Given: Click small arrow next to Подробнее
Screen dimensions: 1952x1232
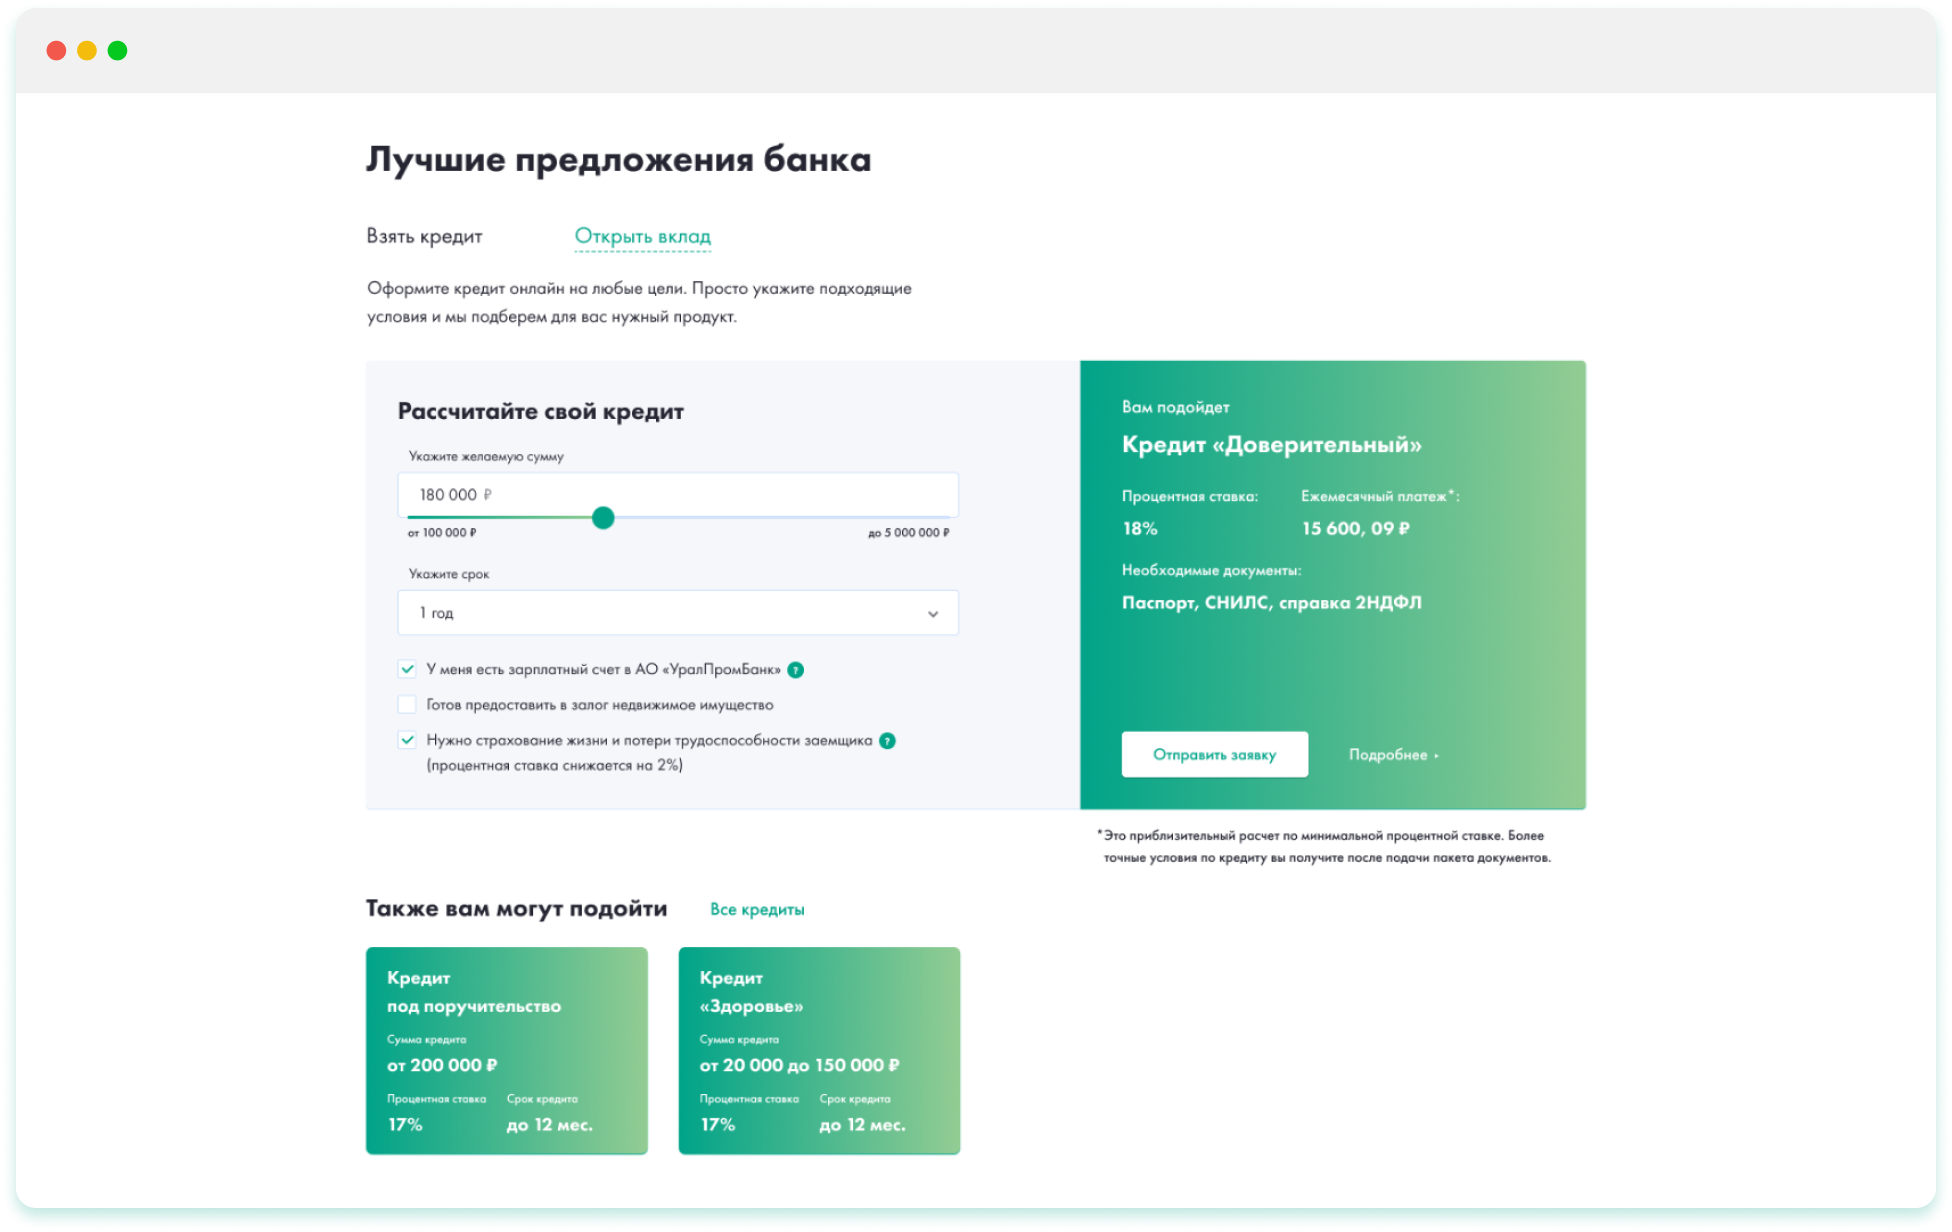Looking at the screenshot, I should 1437,756.
